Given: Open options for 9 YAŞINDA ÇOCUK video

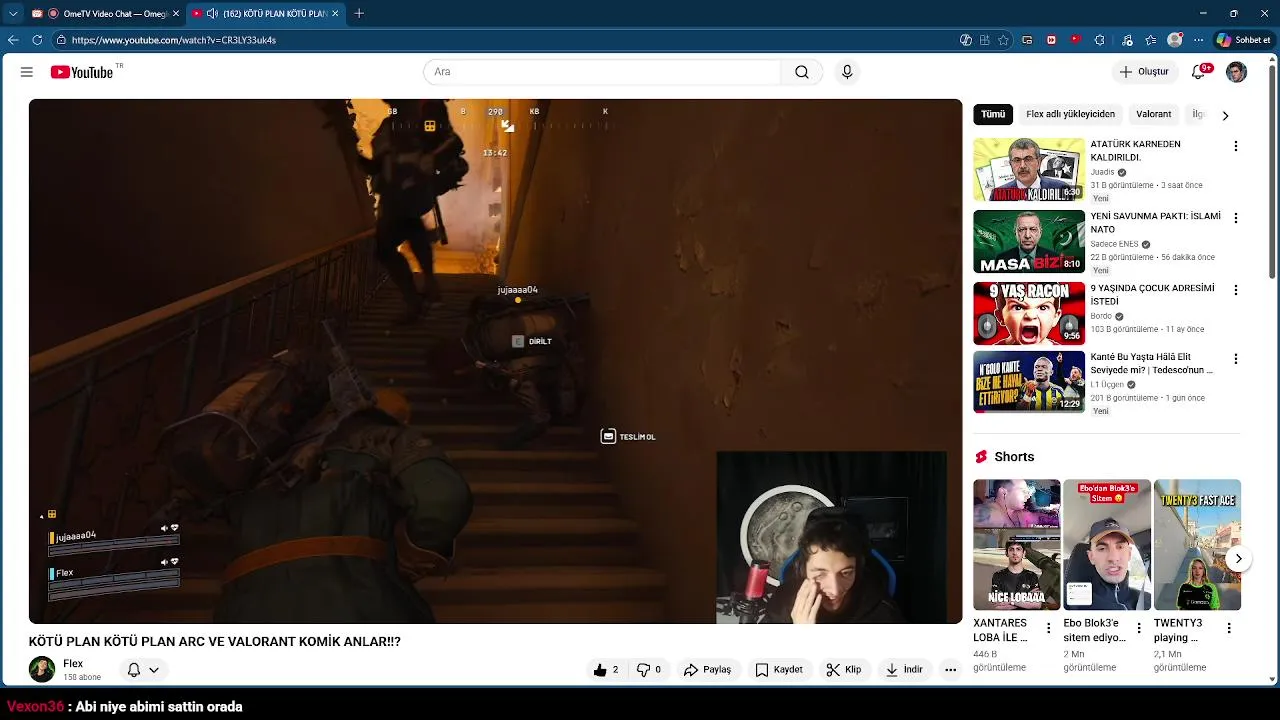Looking at the screenshot, I should pyautogui.click(x=1236, y=290).
